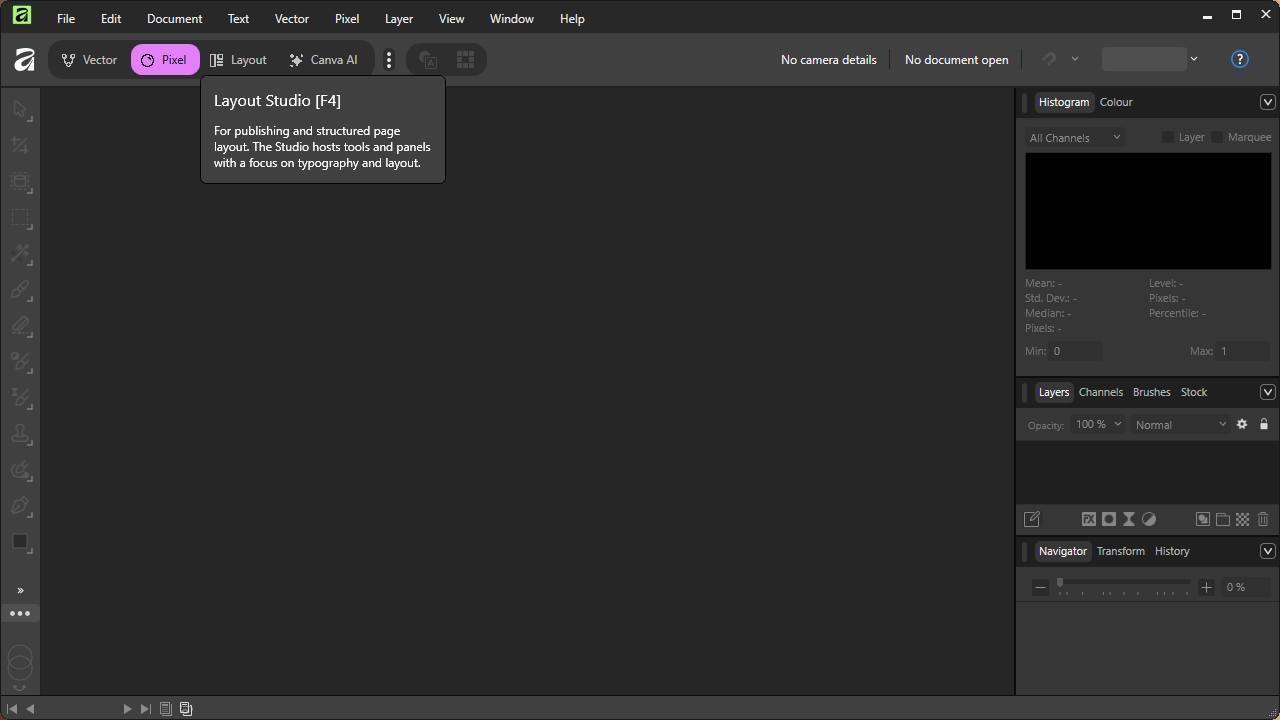Click the Adjustment layer icon in Layers panel

(1148, 519)
